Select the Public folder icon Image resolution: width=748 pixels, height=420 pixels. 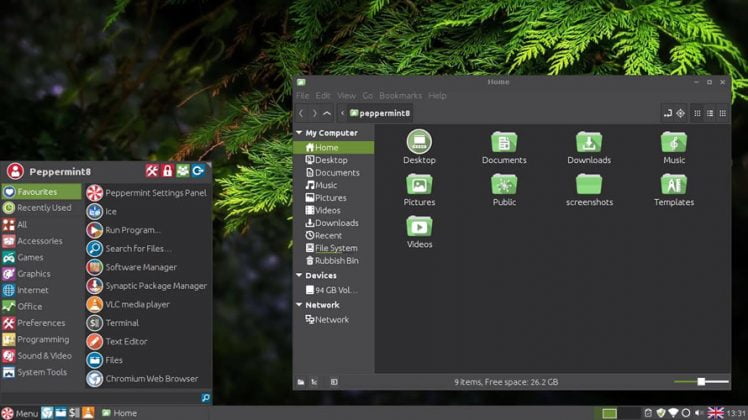504,184
